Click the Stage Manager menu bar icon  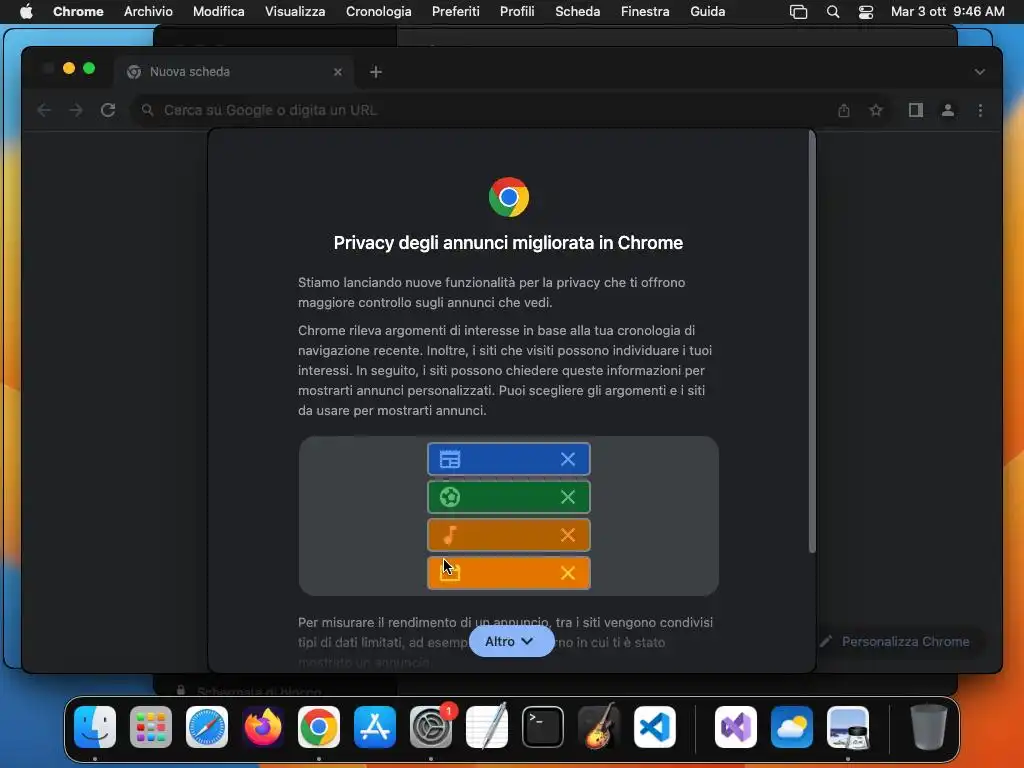[799, 11]
